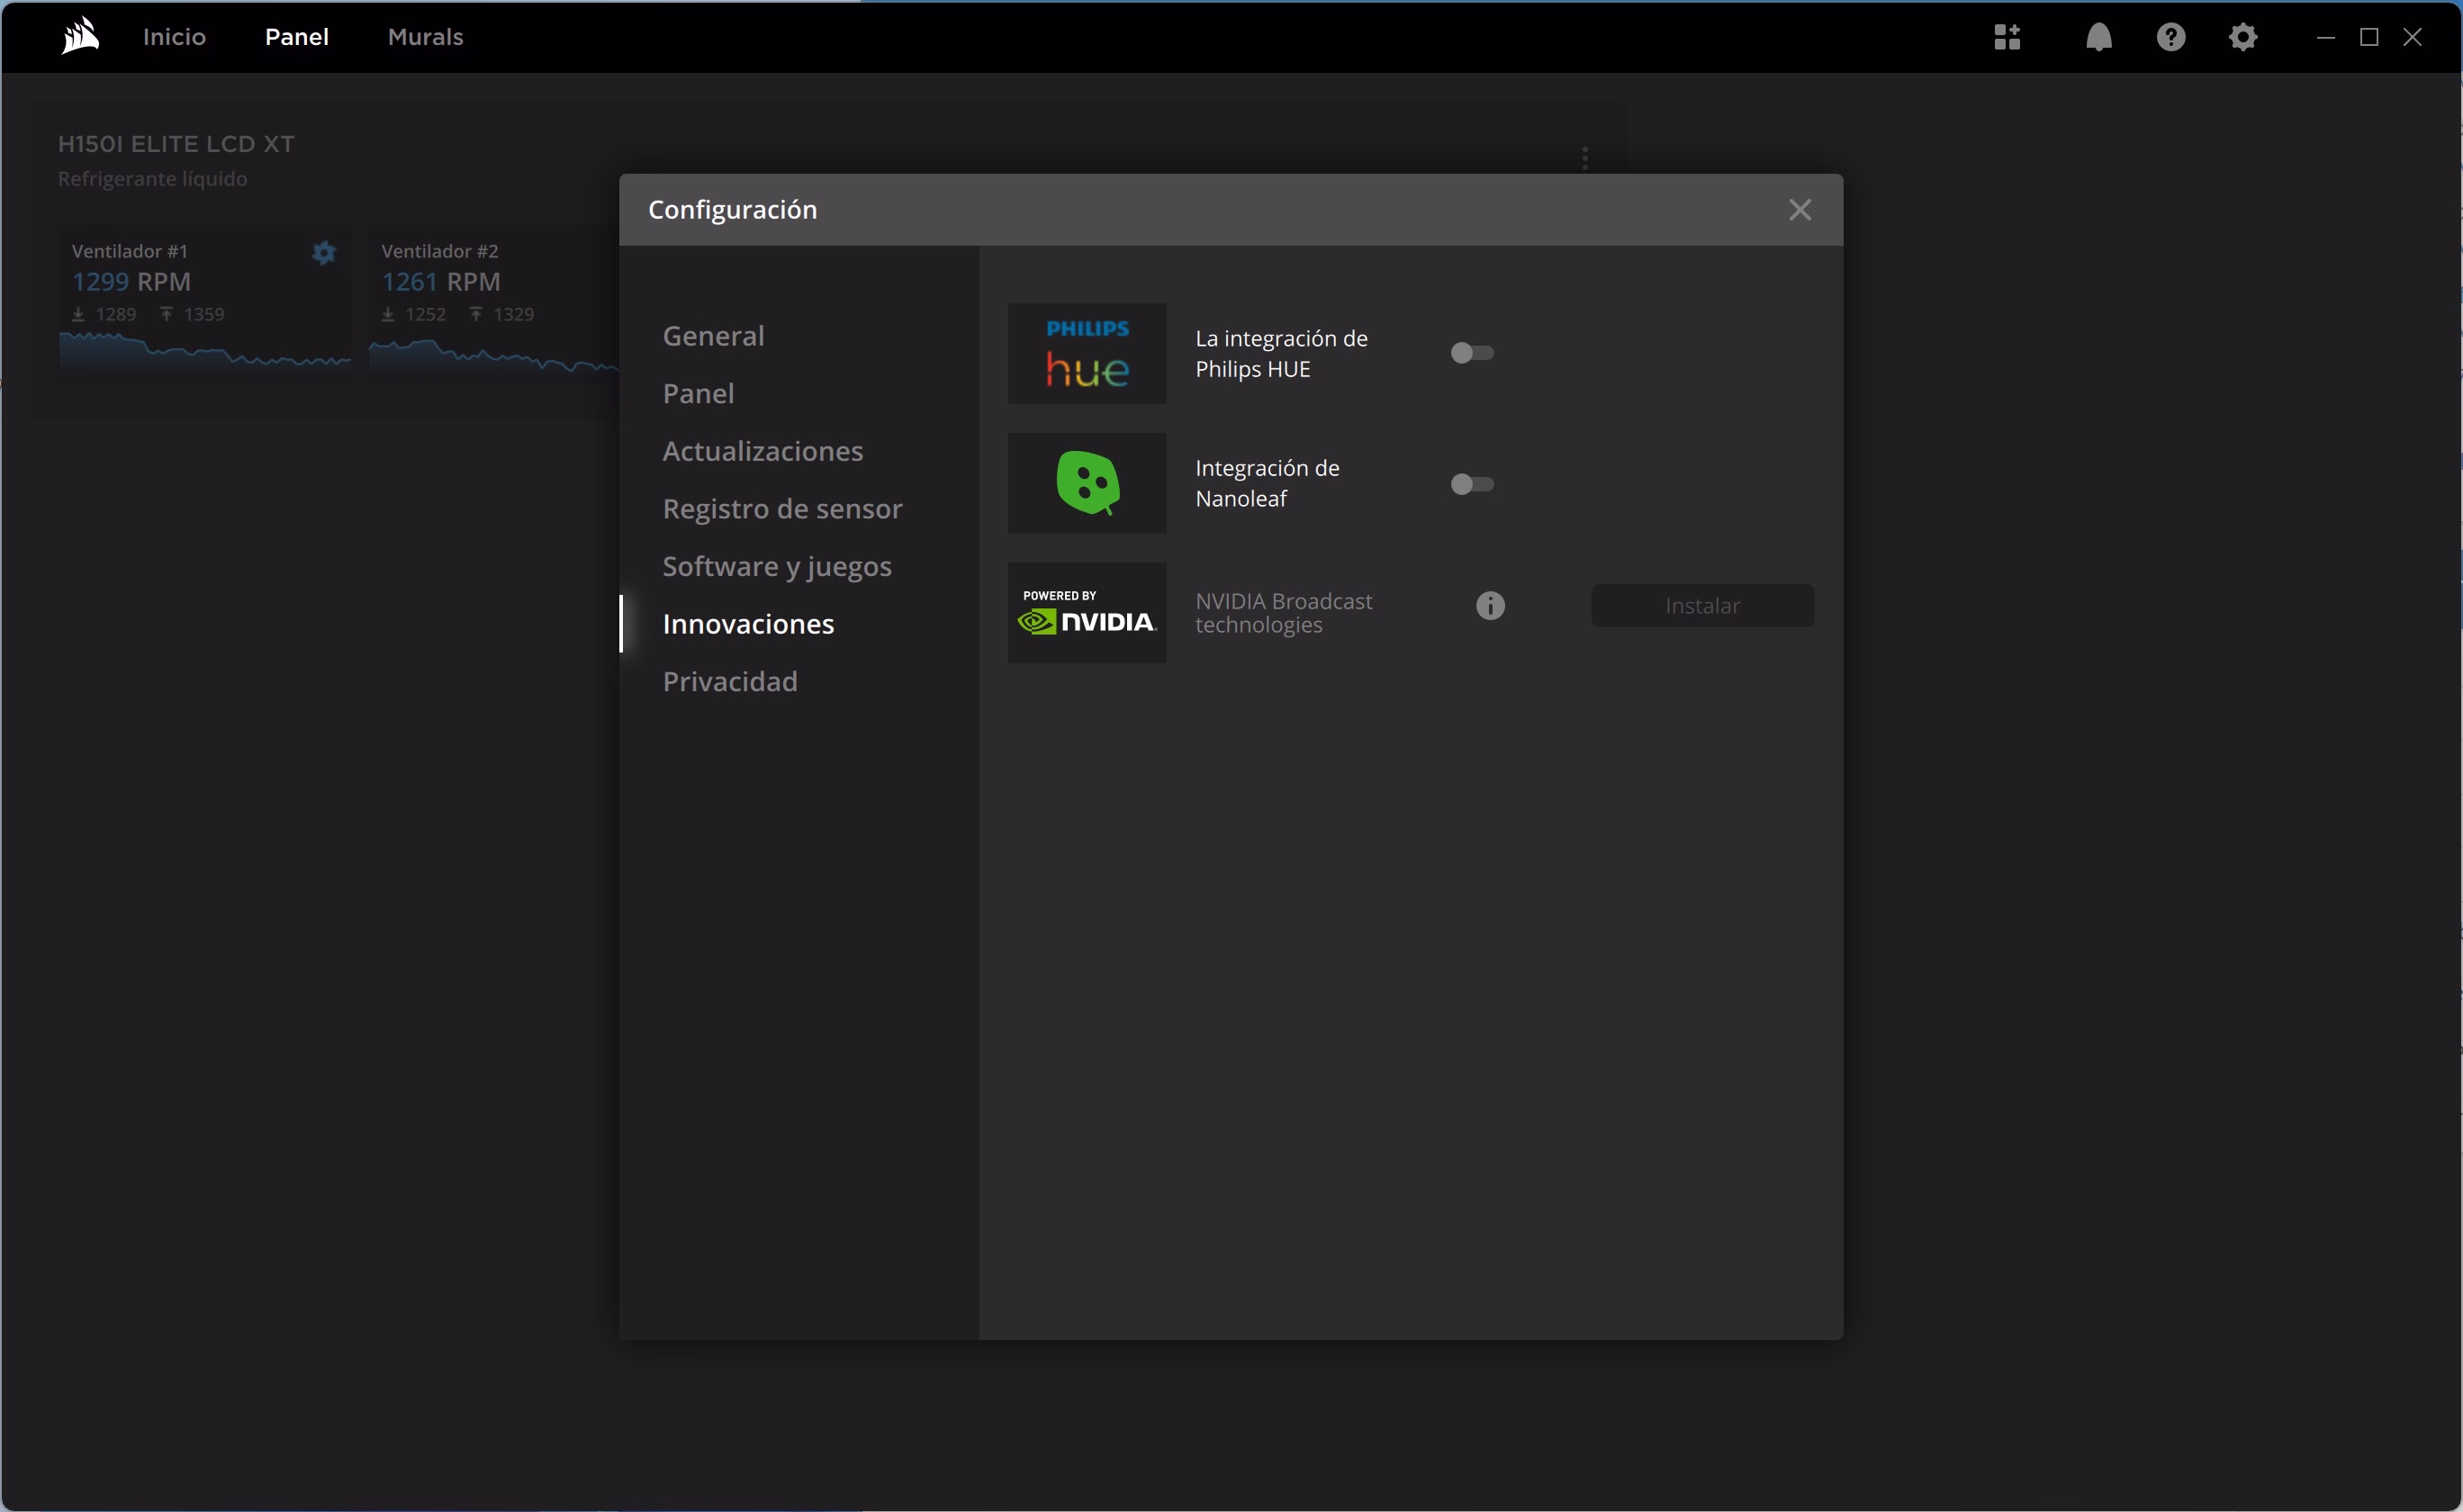Enable Nanoleaf integration toggle

[x=1471, y=484]
